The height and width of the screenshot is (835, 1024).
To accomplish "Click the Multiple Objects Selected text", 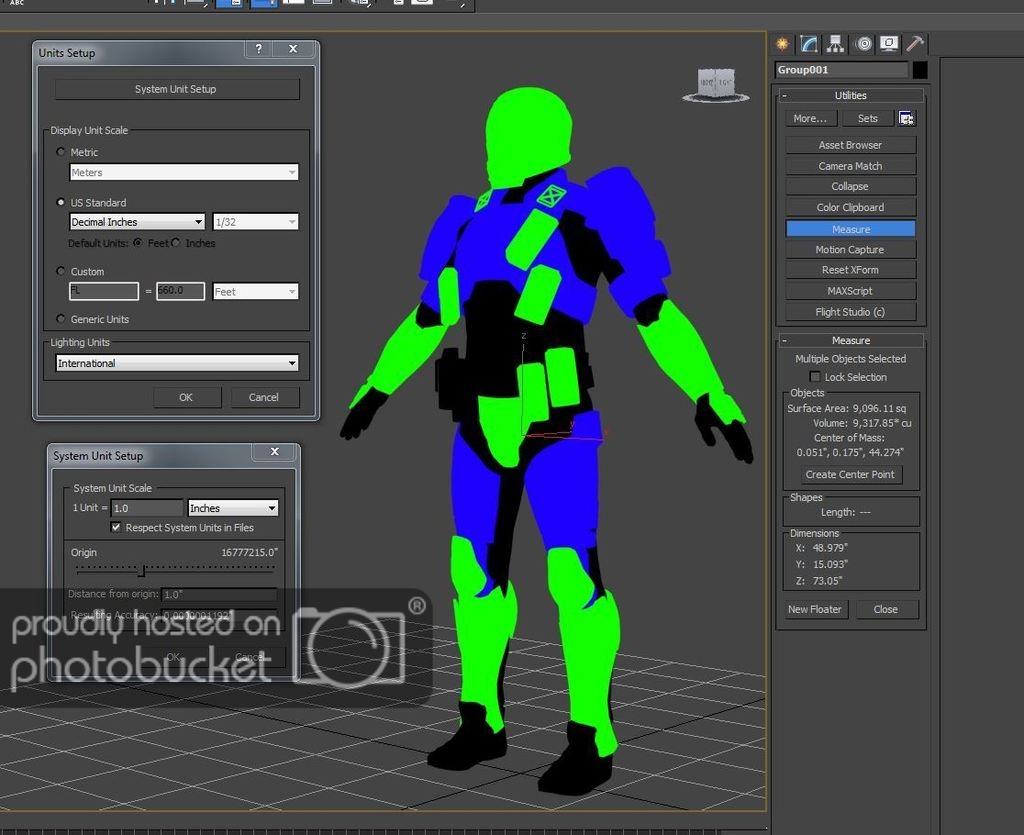I will pos(850,358).
